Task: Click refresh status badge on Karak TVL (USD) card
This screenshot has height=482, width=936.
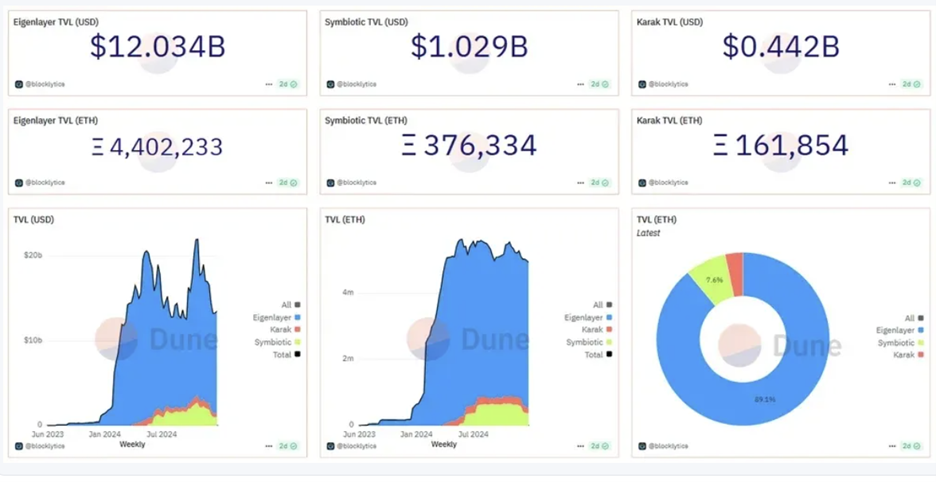Action: point(911,84)
